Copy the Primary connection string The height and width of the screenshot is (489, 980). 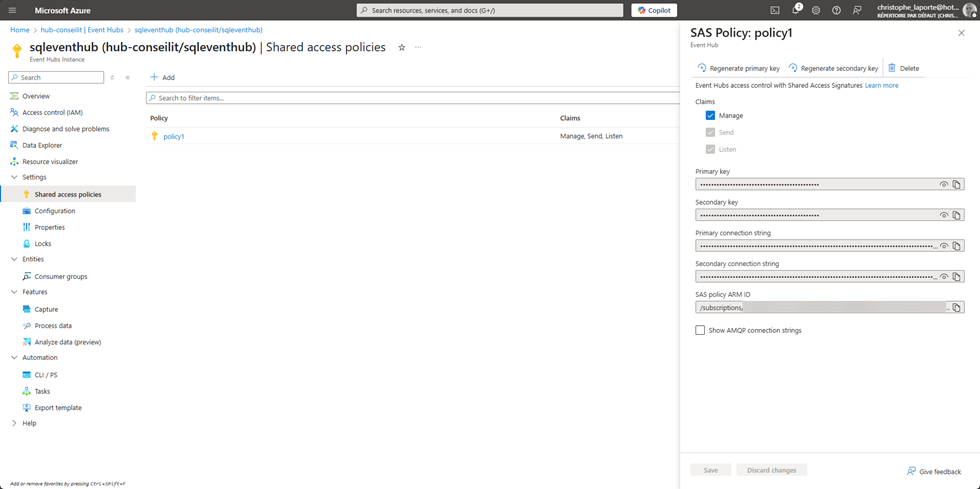tap(956, 246)
